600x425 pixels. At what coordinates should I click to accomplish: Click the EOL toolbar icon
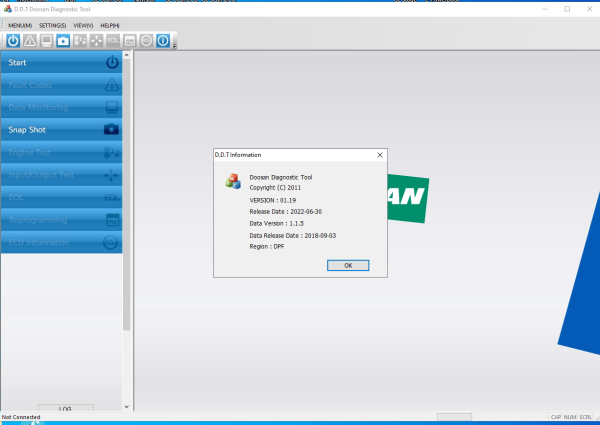113,41
